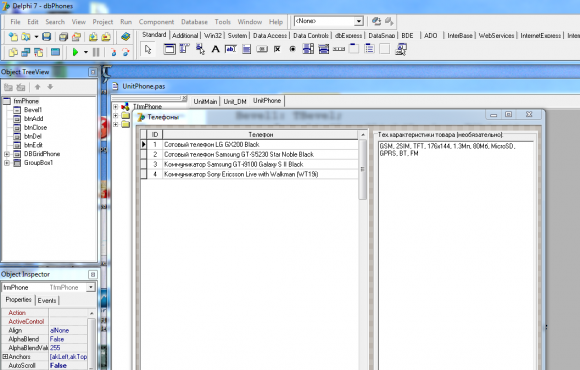This screenshot has width=580, height=370.
Task: Open the Data Access palette tab
Action: click(x=270, y=36)
